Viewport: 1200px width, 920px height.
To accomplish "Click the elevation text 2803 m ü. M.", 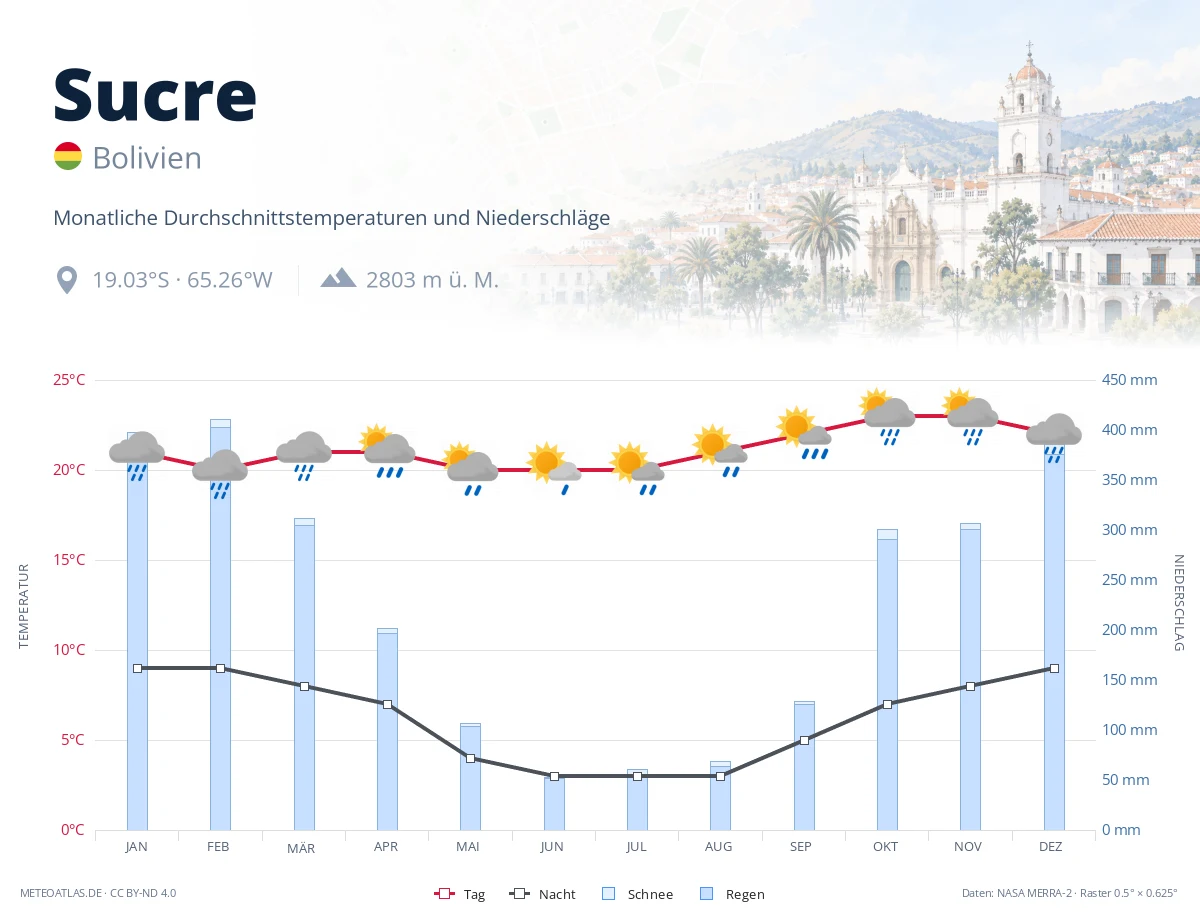I will click(x=432, y=280).
